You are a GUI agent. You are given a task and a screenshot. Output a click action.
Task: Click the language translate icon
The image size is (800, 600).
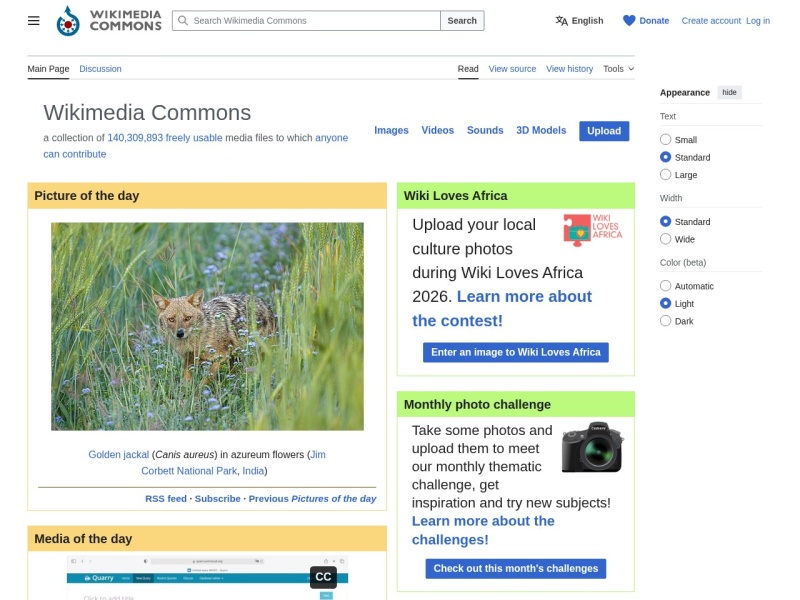tap(561, 21)
